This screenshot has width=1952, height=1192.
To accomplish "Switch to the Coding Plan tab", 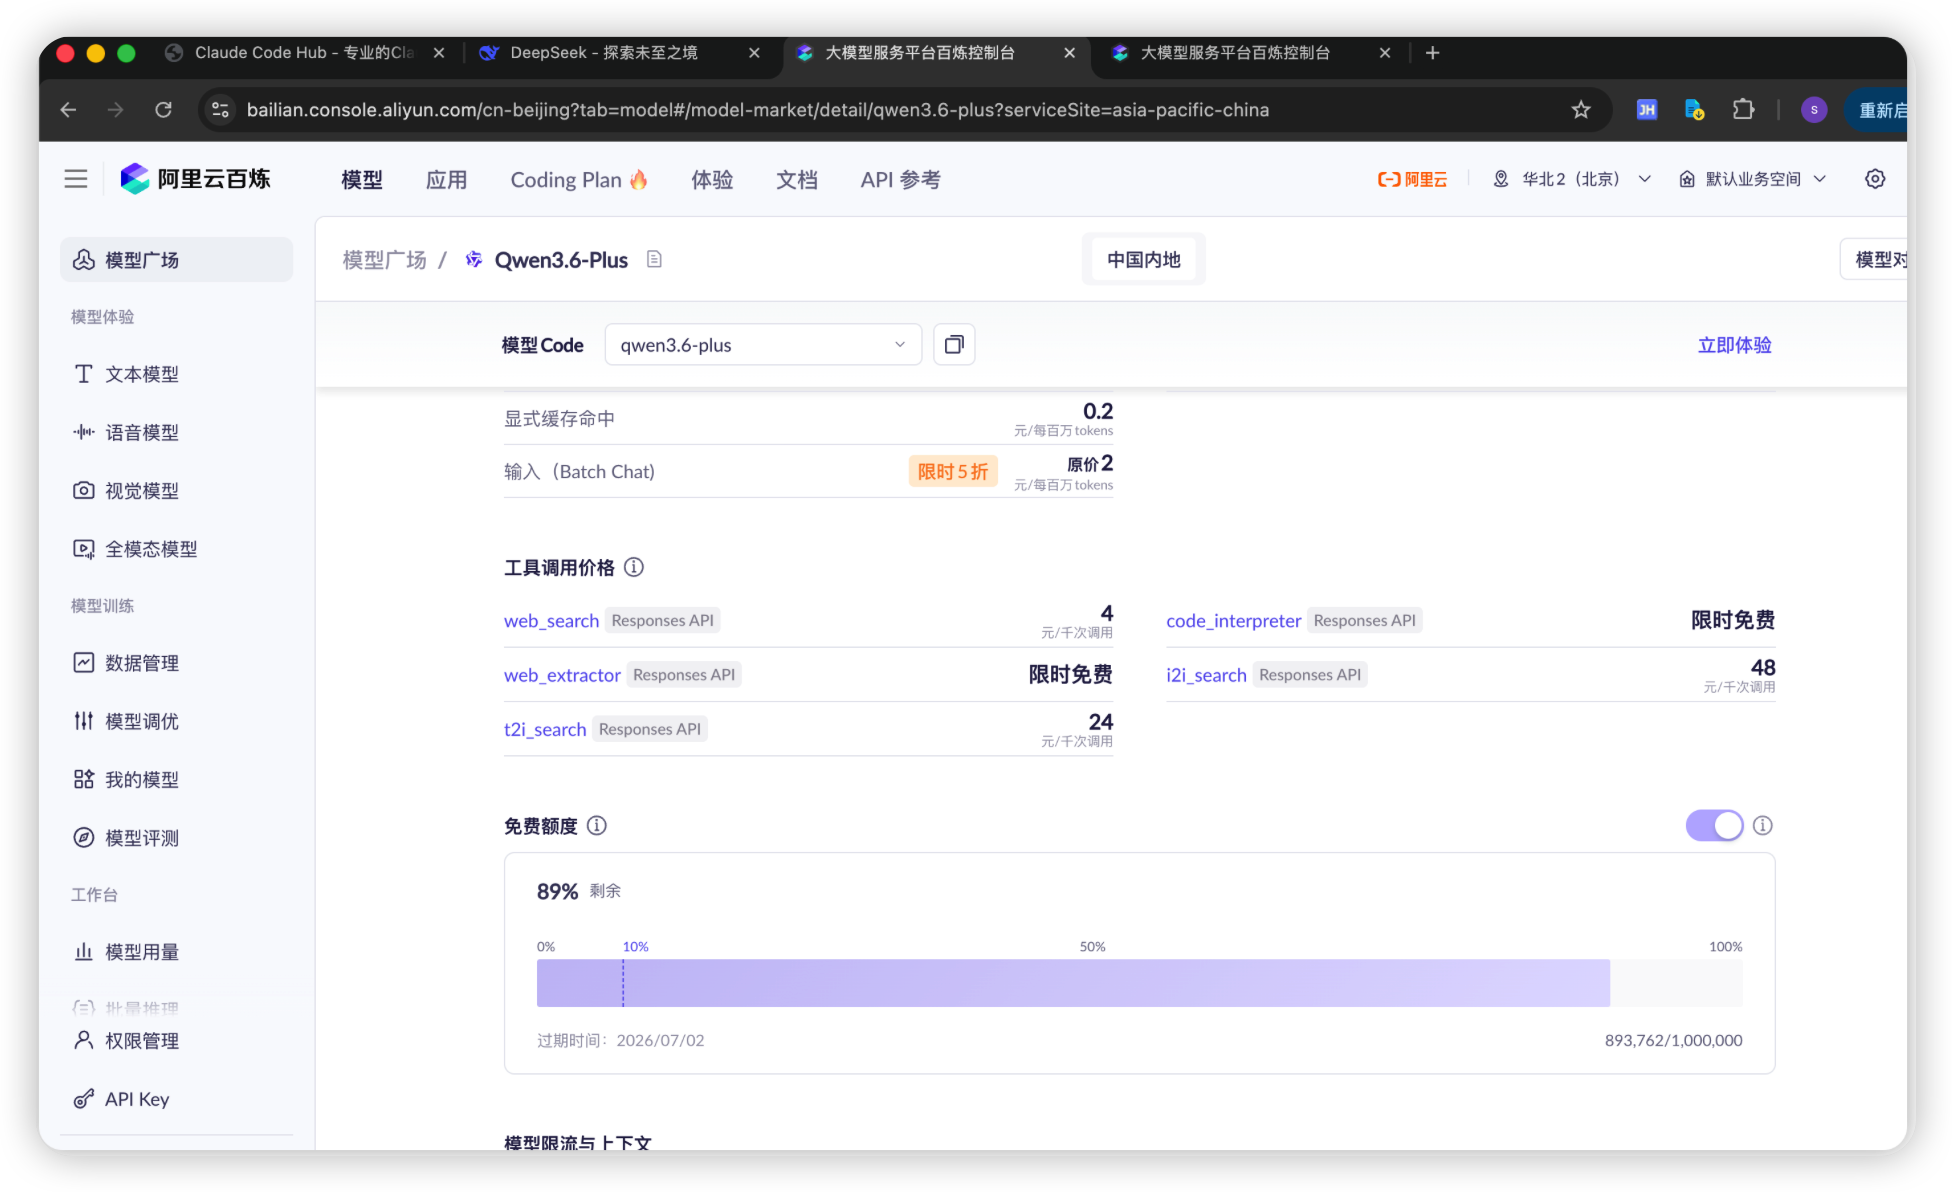I will click(x=578, y=179).
